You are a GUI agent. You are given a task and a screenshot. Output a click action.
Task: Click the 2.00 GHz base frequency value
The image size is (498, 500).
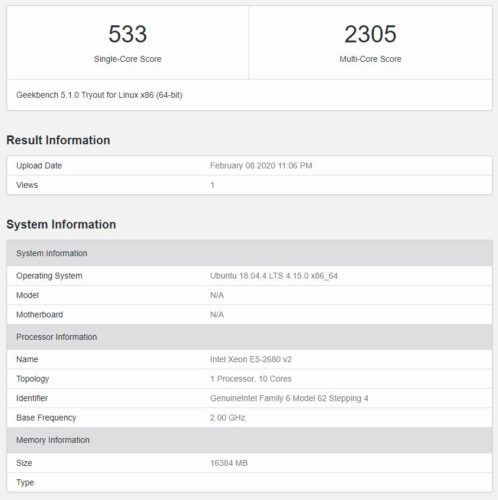click(x=228, y=418)
